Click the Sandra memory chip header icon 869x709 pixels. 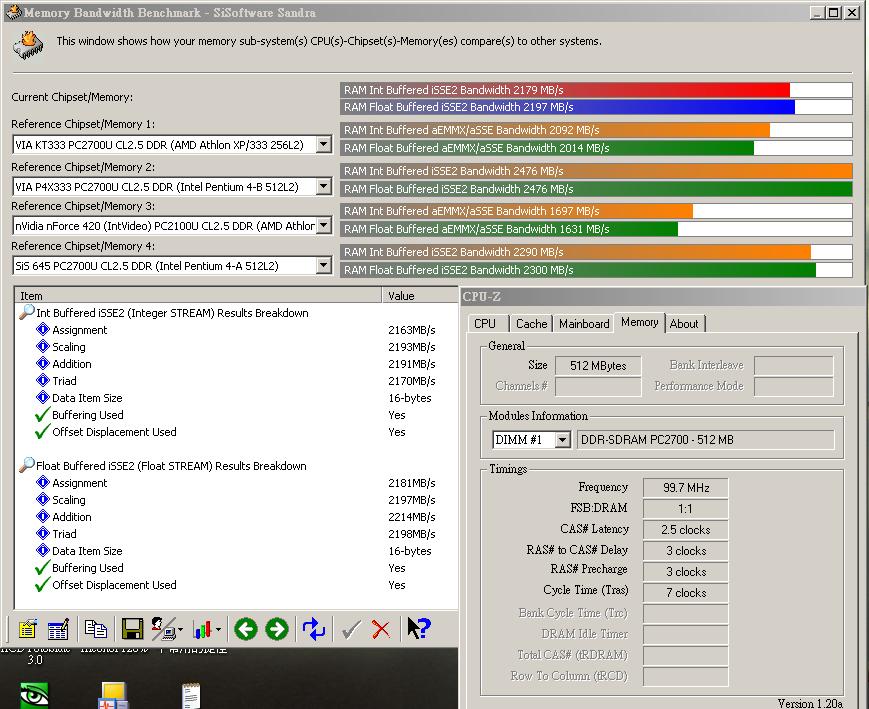(28, 45)
